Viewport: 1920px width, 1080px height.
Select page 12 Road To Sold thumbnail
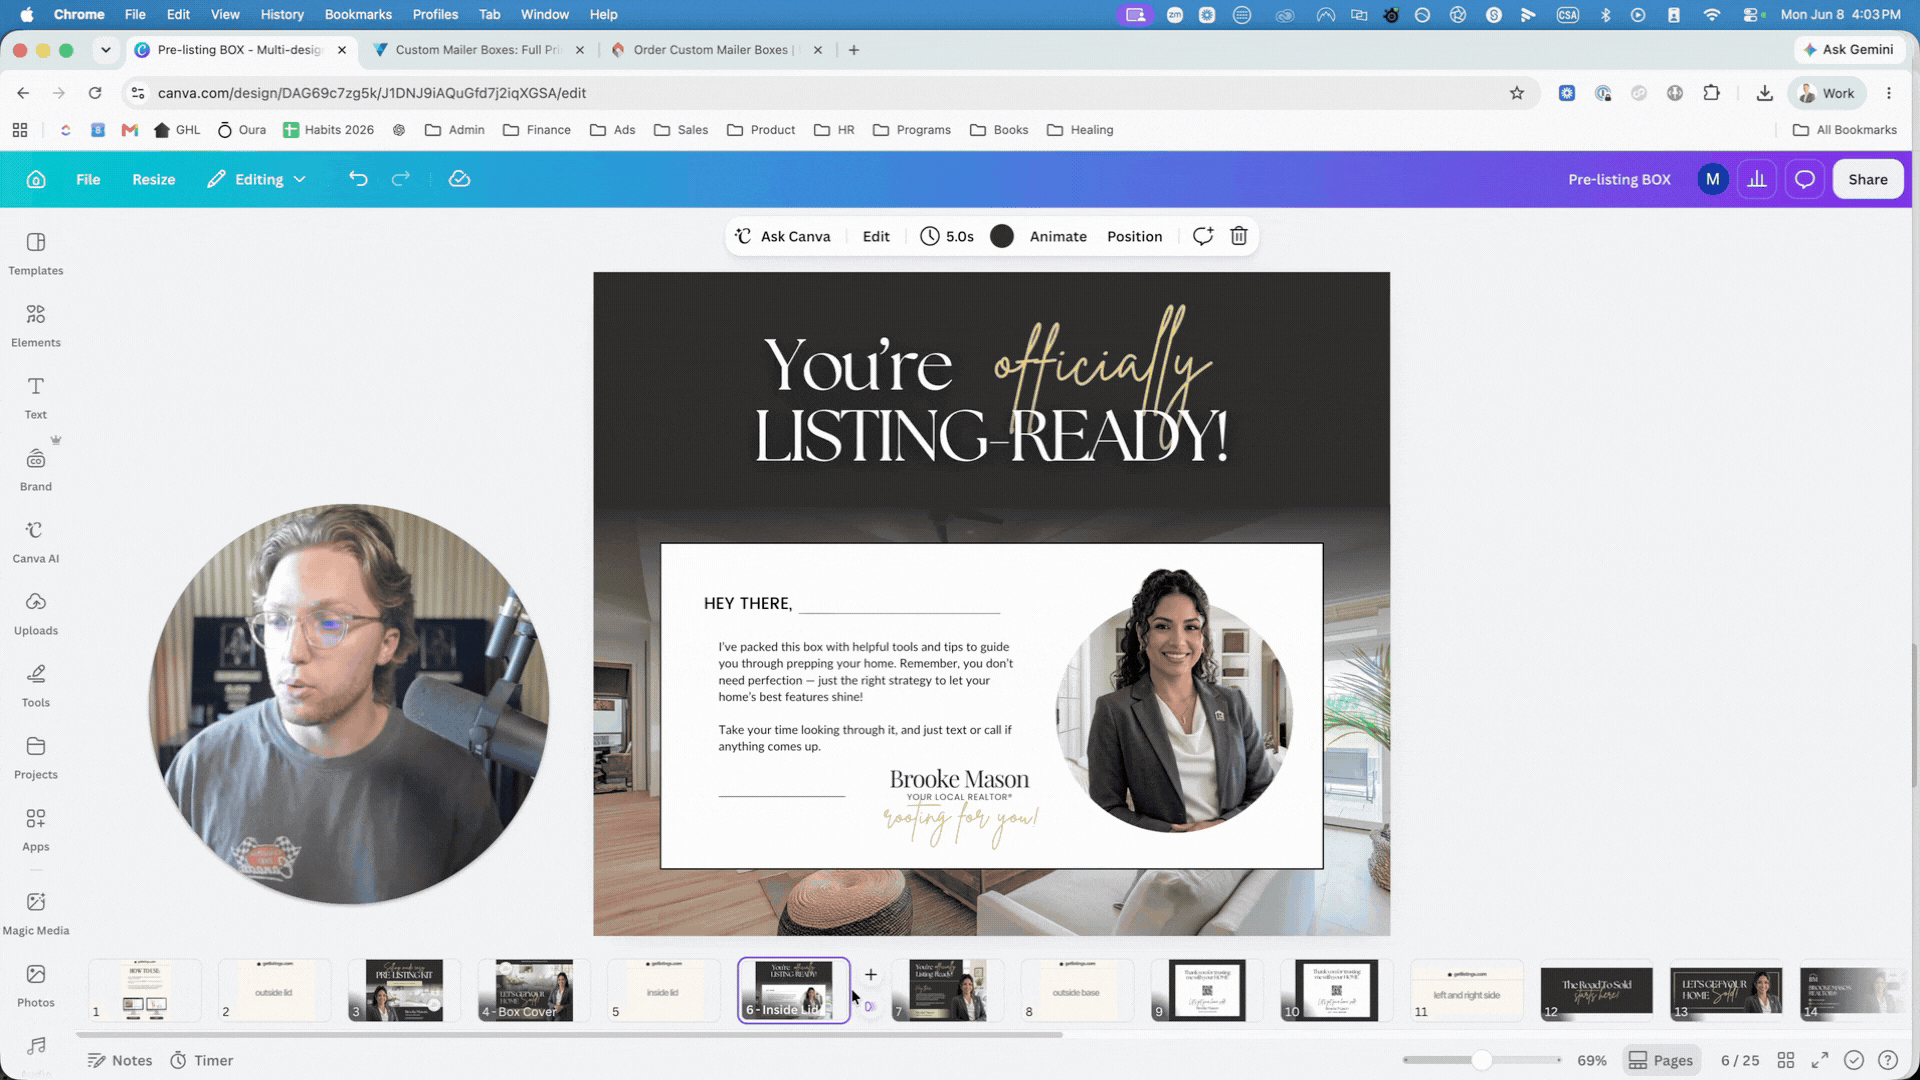[1596, 990]
